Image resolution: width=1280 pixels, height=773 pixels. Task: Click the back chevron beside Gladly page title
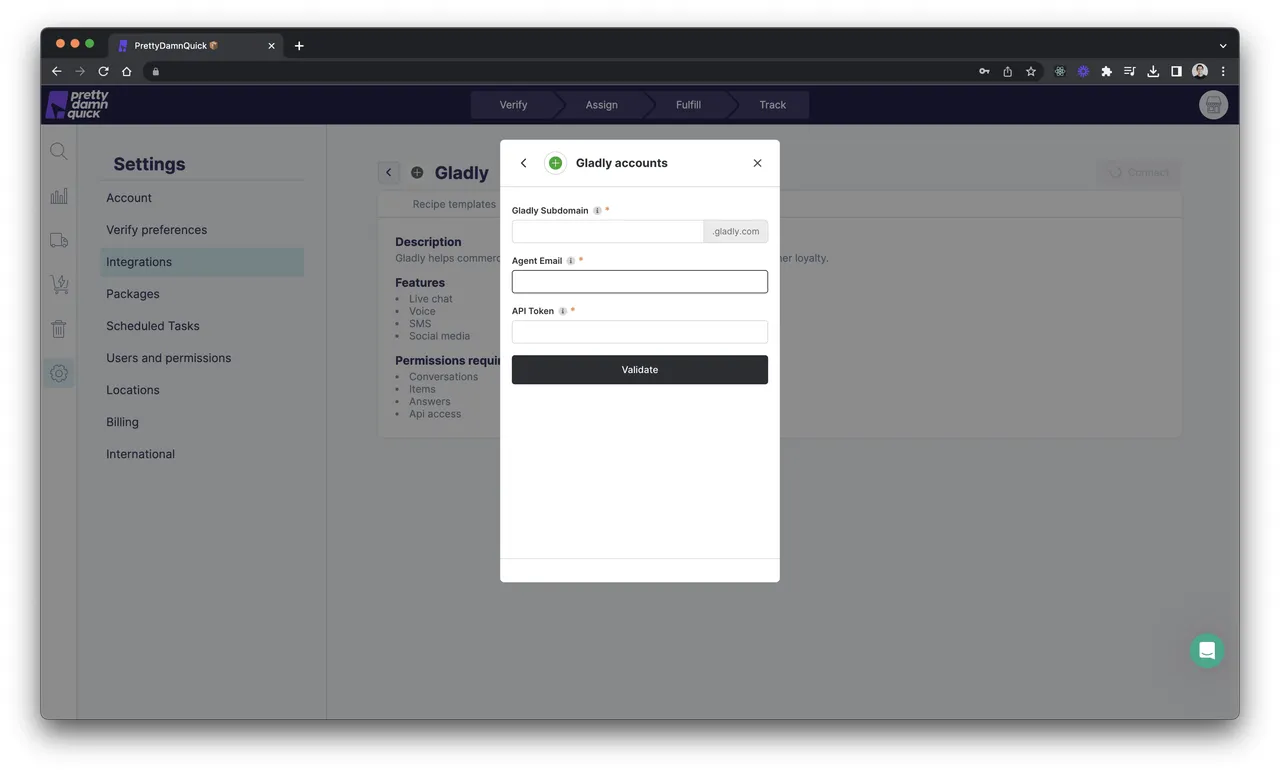[389, 172]
